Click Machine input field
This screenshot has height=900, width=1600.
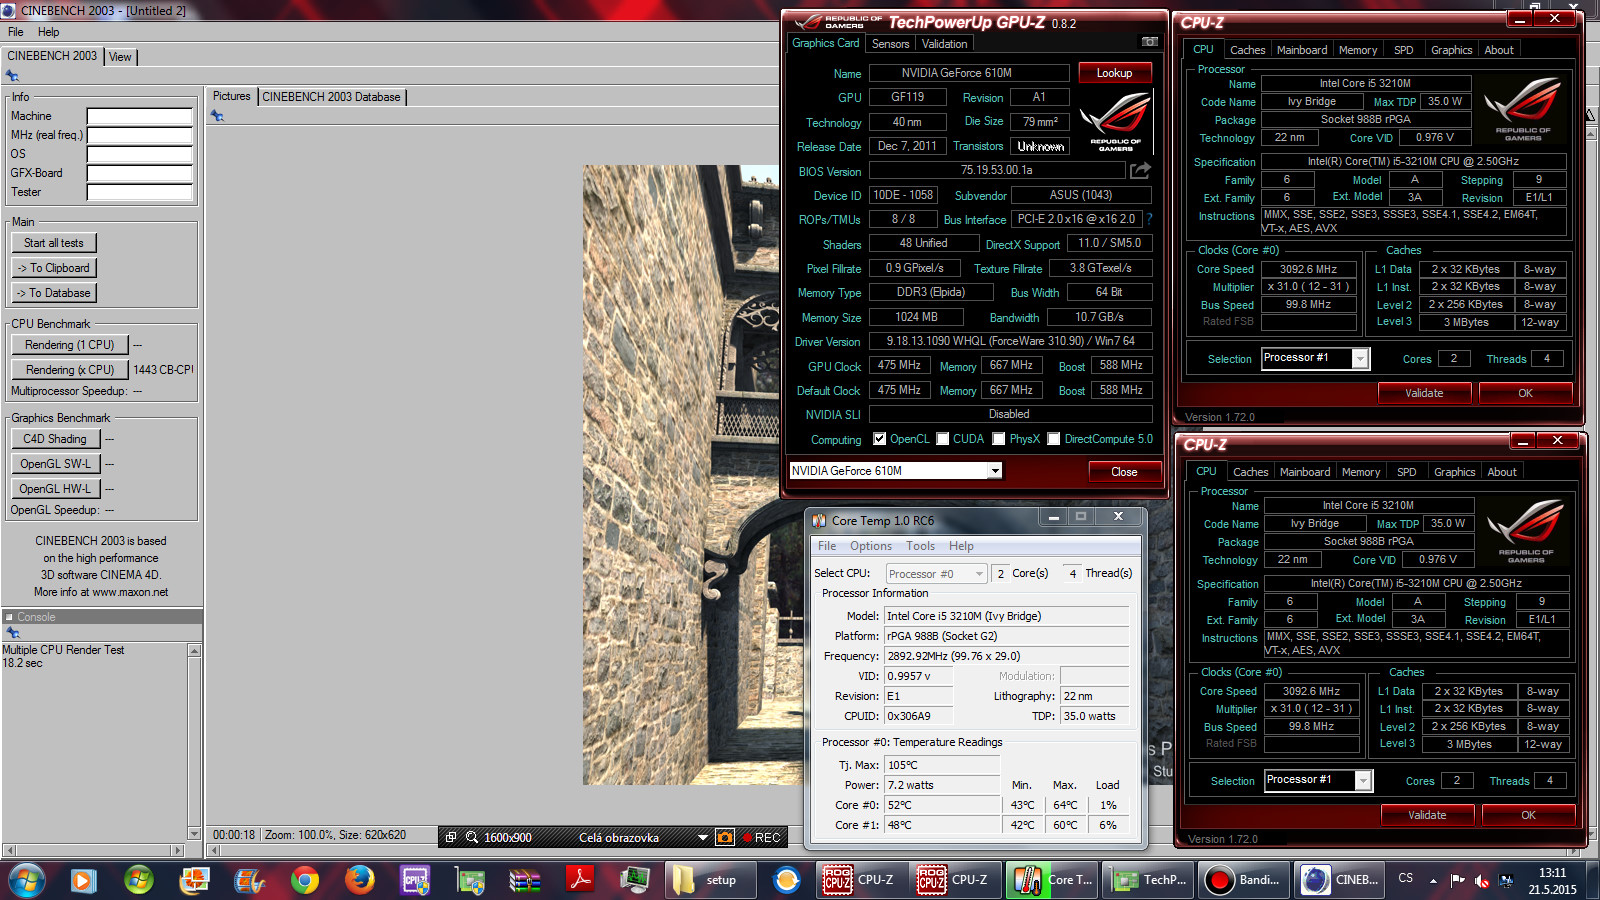[x=139, y=116]
